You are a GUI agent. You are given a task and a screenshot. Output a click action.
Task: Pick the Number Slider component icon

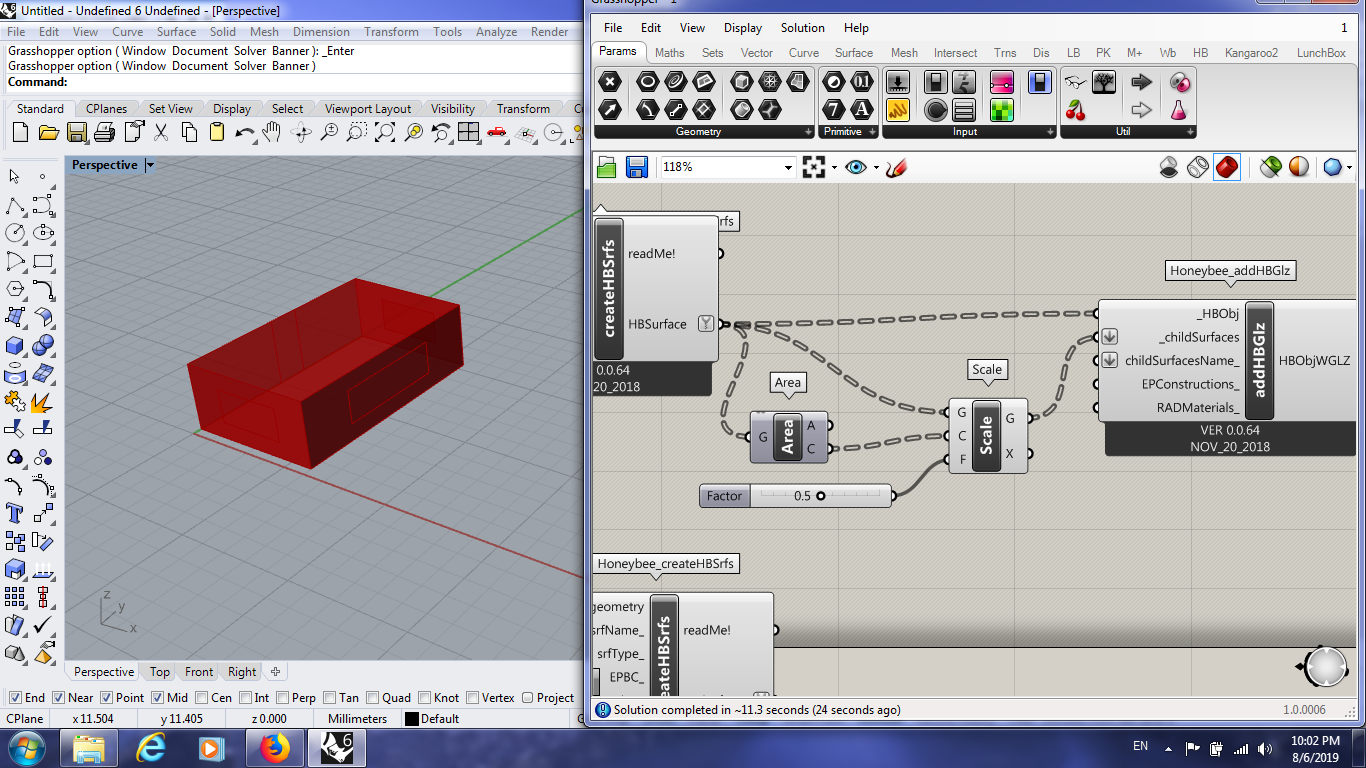pos(898,82)
